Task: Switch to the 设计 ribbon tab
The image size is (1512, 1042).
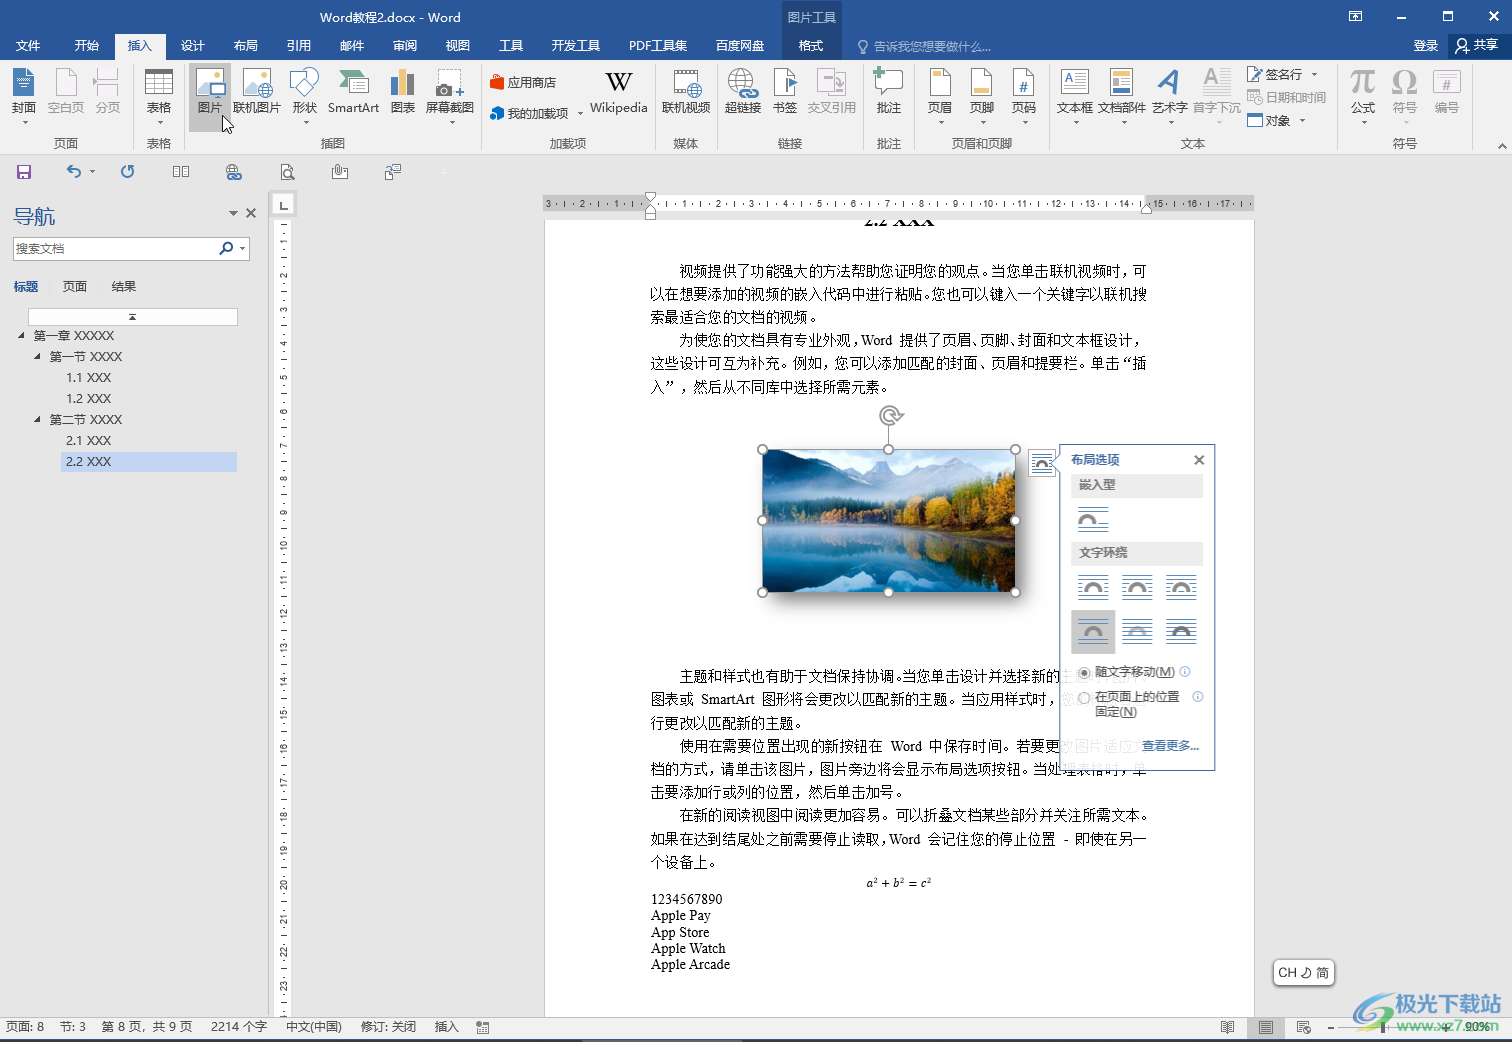Action: pyautogui.click(x=193, y=46)
